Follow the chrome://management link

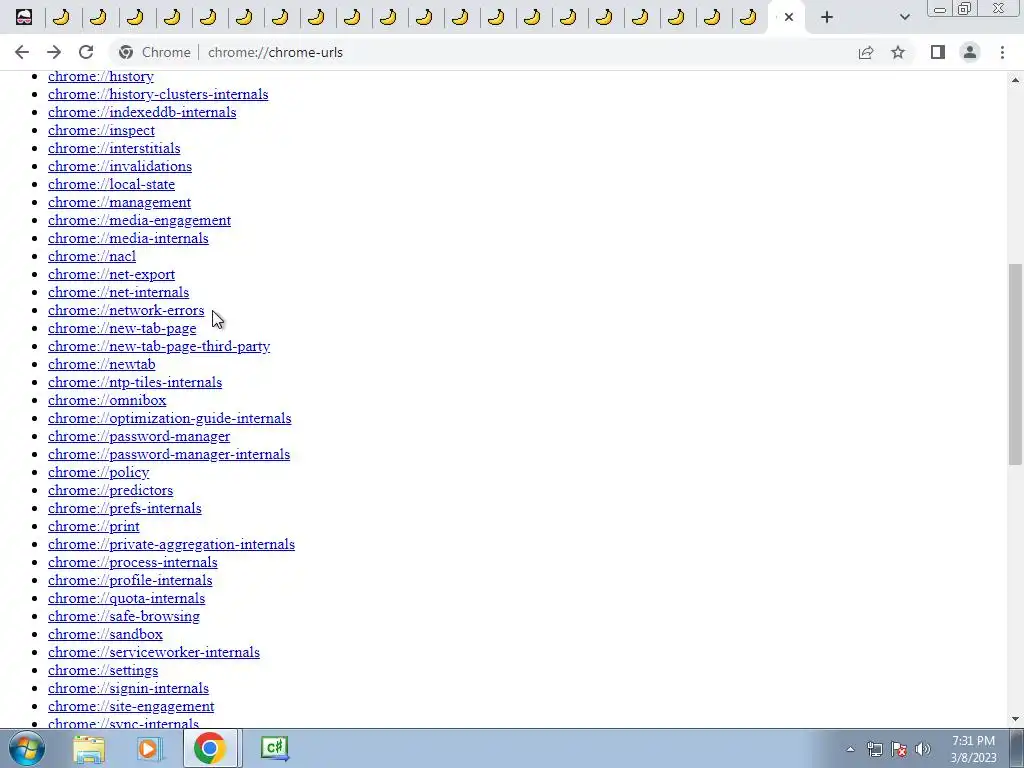click(x=120, y=202)
